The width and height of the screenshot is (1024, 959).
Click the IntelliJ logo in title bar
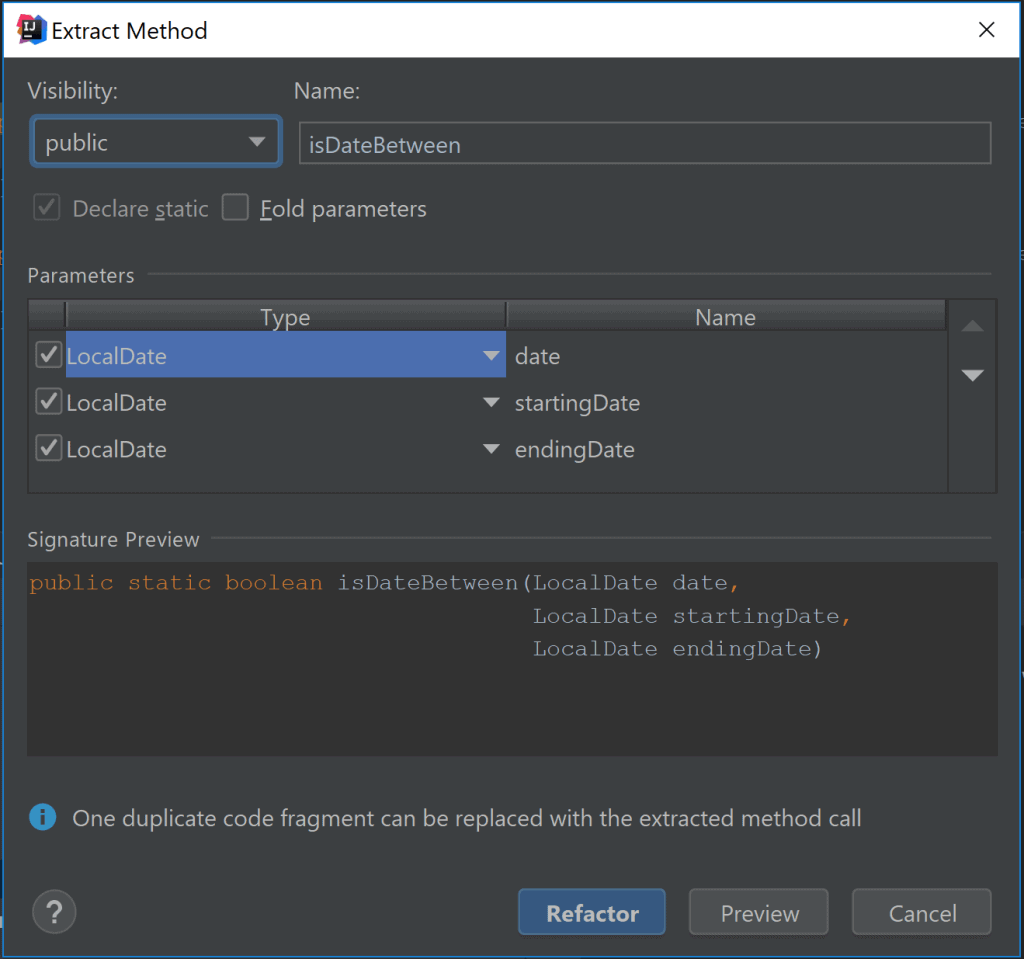[31, 30]
